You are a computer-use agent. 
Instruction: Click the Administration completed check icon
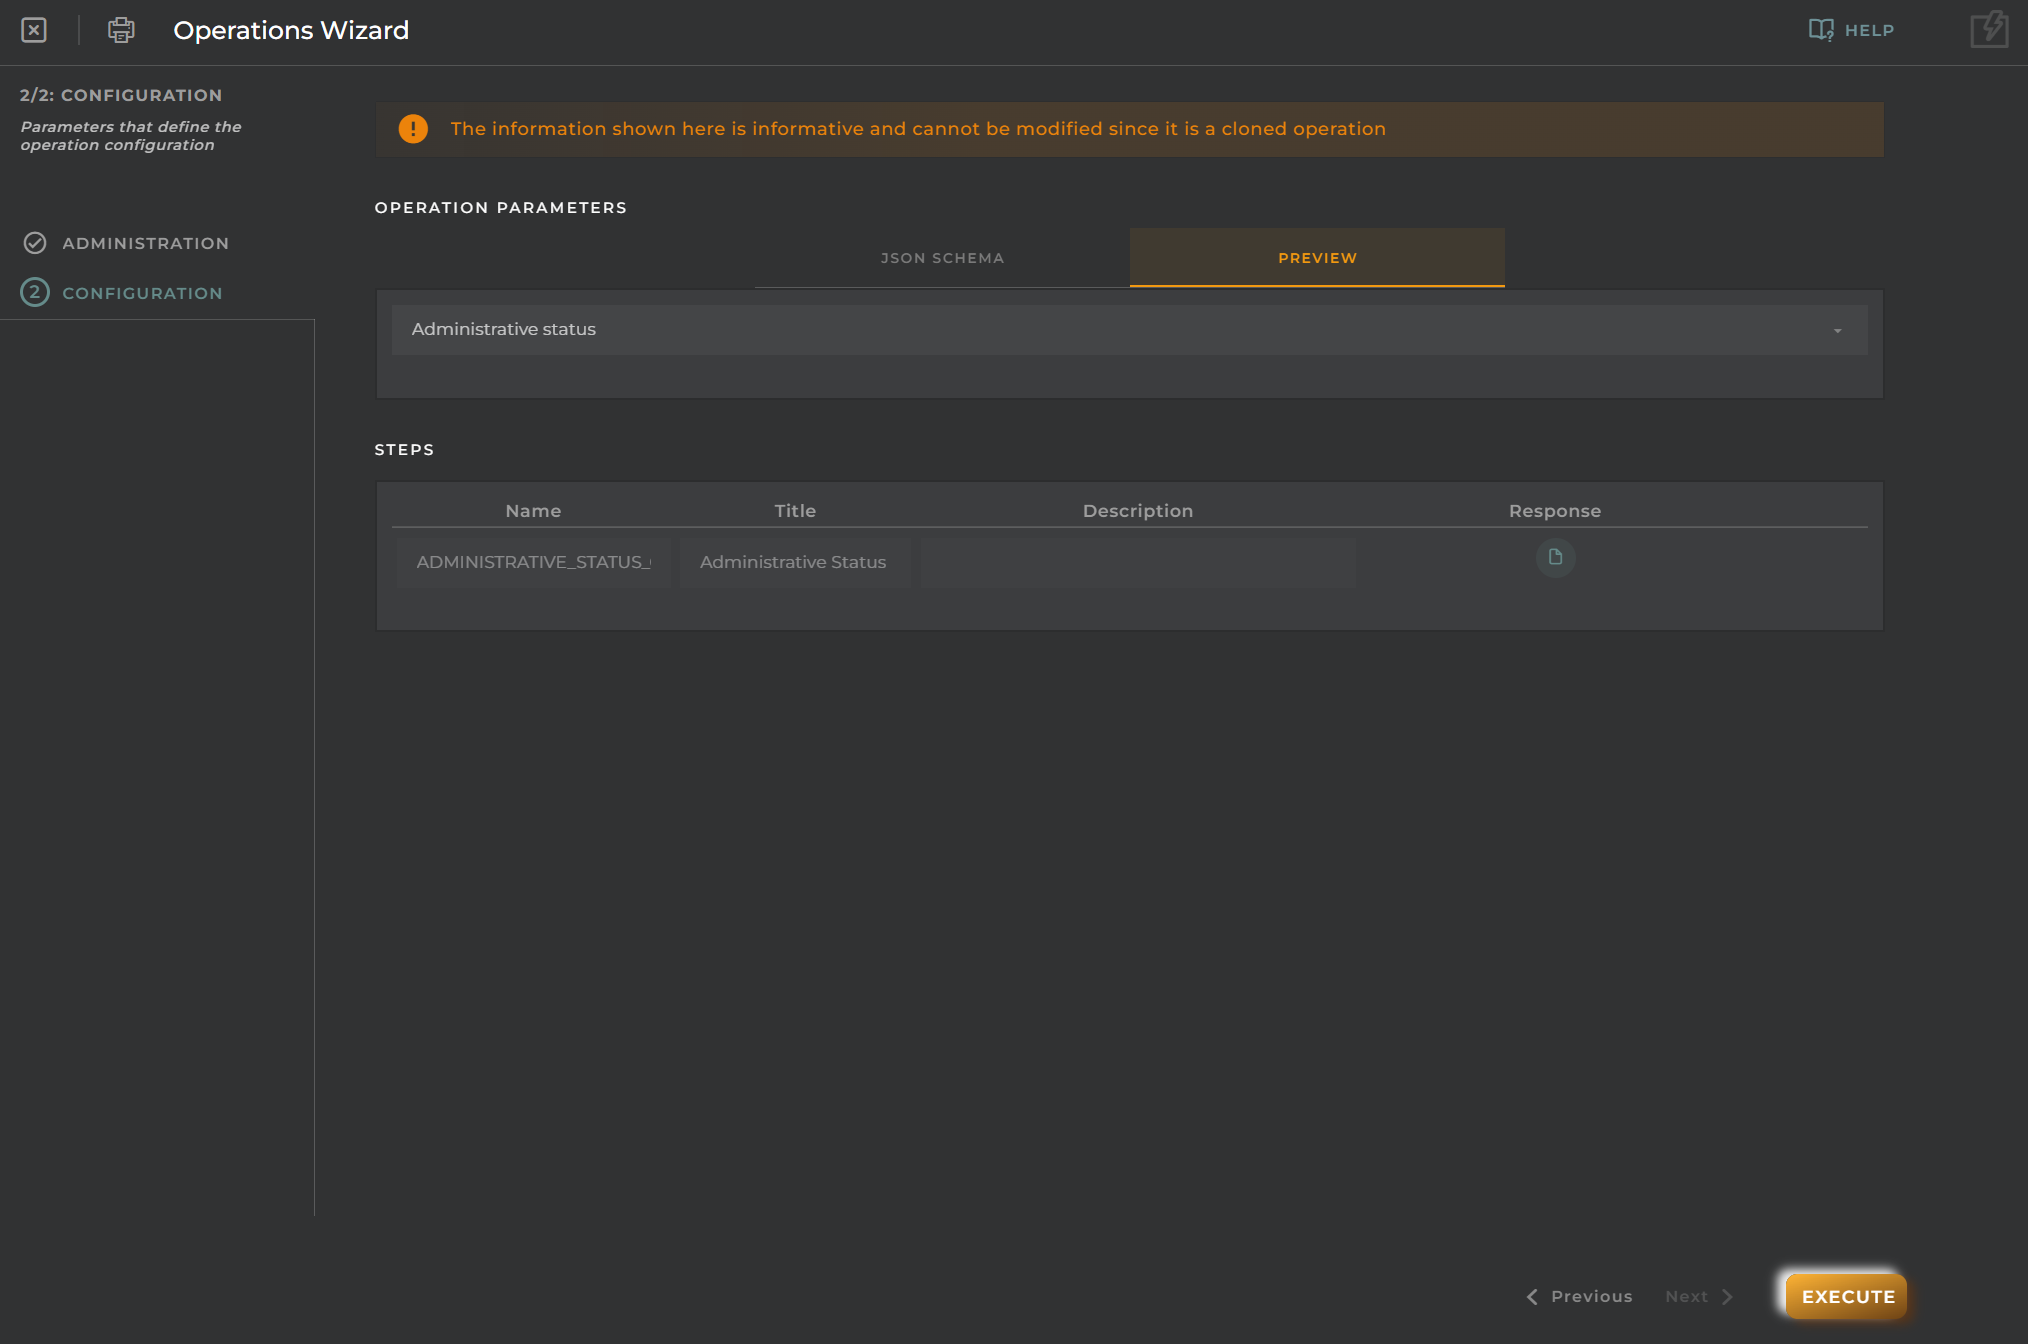coord(35,243)
